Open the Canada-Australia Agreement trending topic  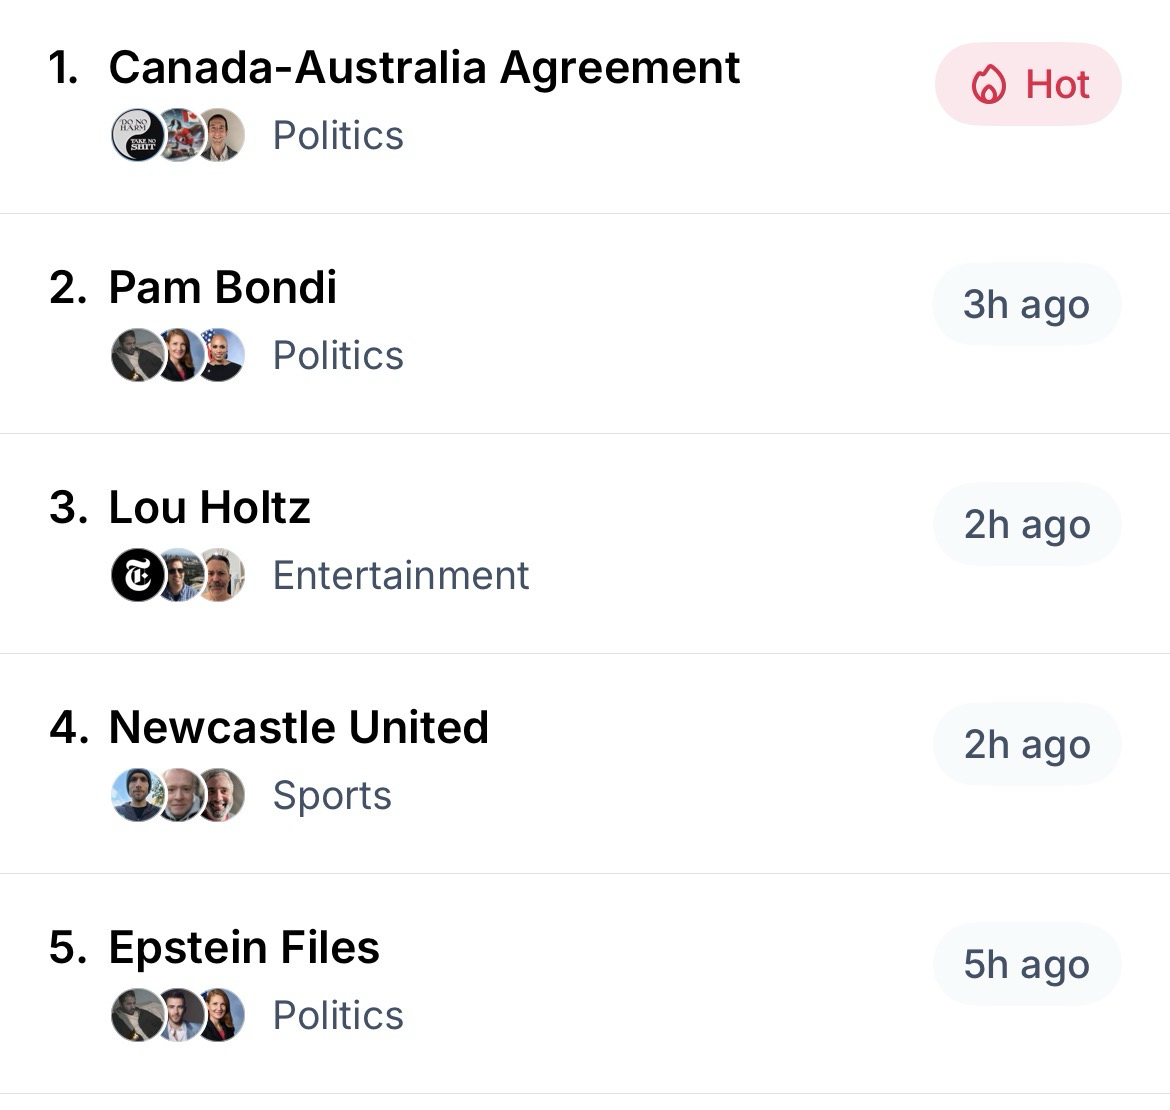click(x=424, y=68)
